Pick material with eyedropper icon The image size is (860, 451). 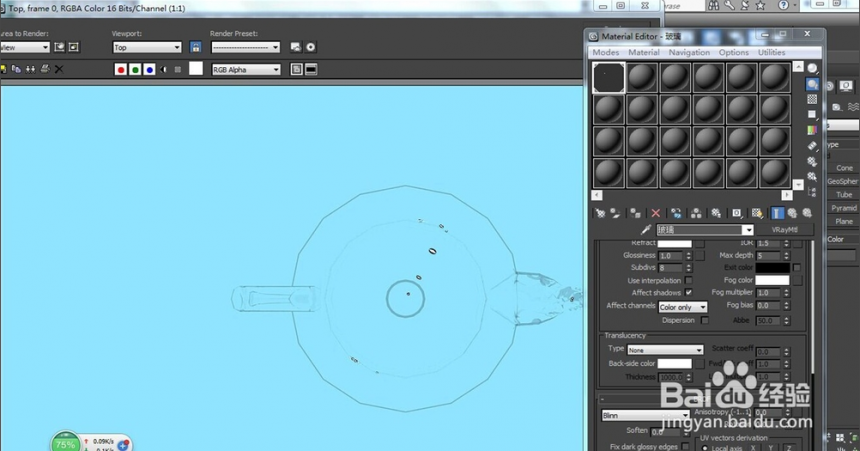(646, 229)
